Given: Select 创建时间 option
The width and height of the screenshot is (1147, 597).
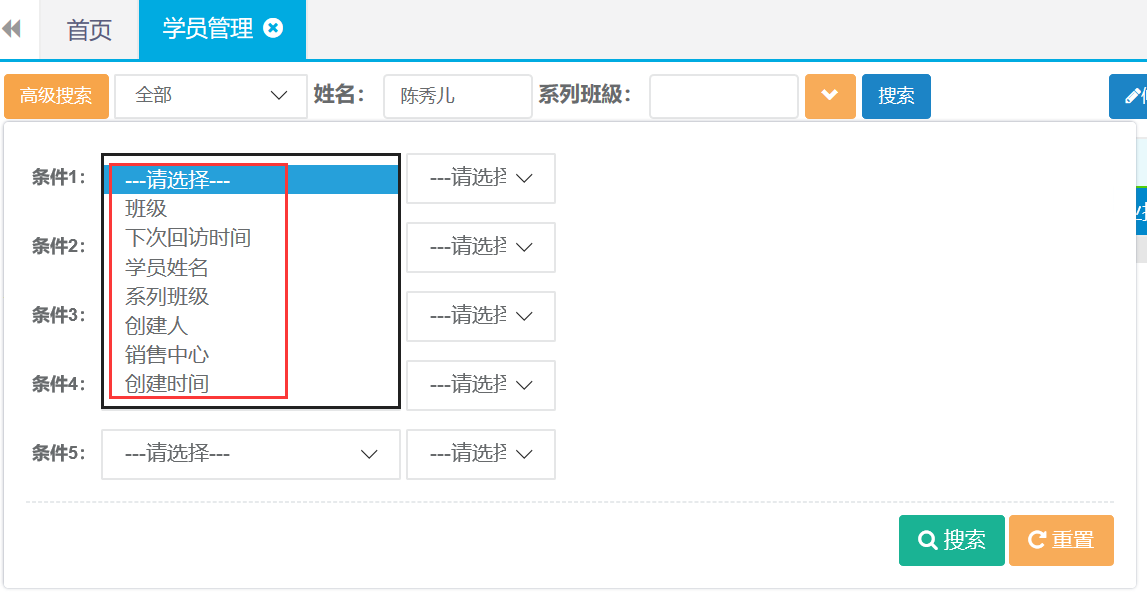Looking at the screenshot, I should click(x=167, y=383).
